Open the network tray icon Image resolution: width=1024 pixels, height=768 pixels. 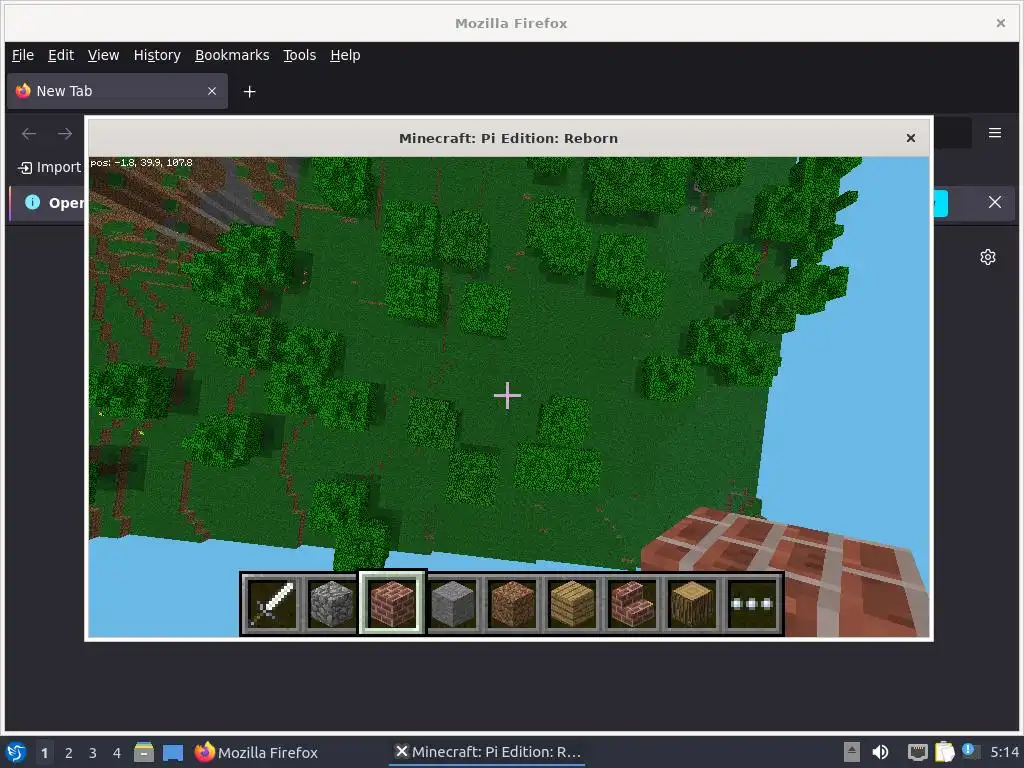click(x=918, y=752)
